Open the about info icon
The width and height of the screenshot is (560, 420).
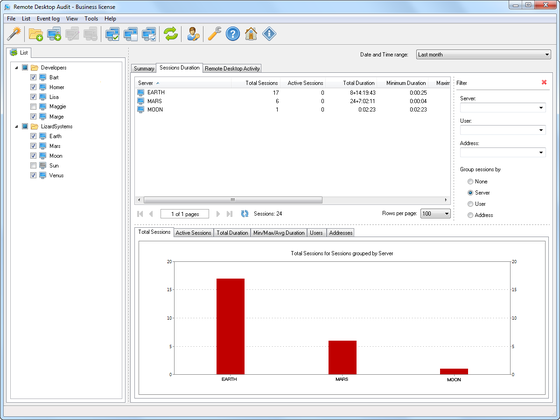coord(269,34)
